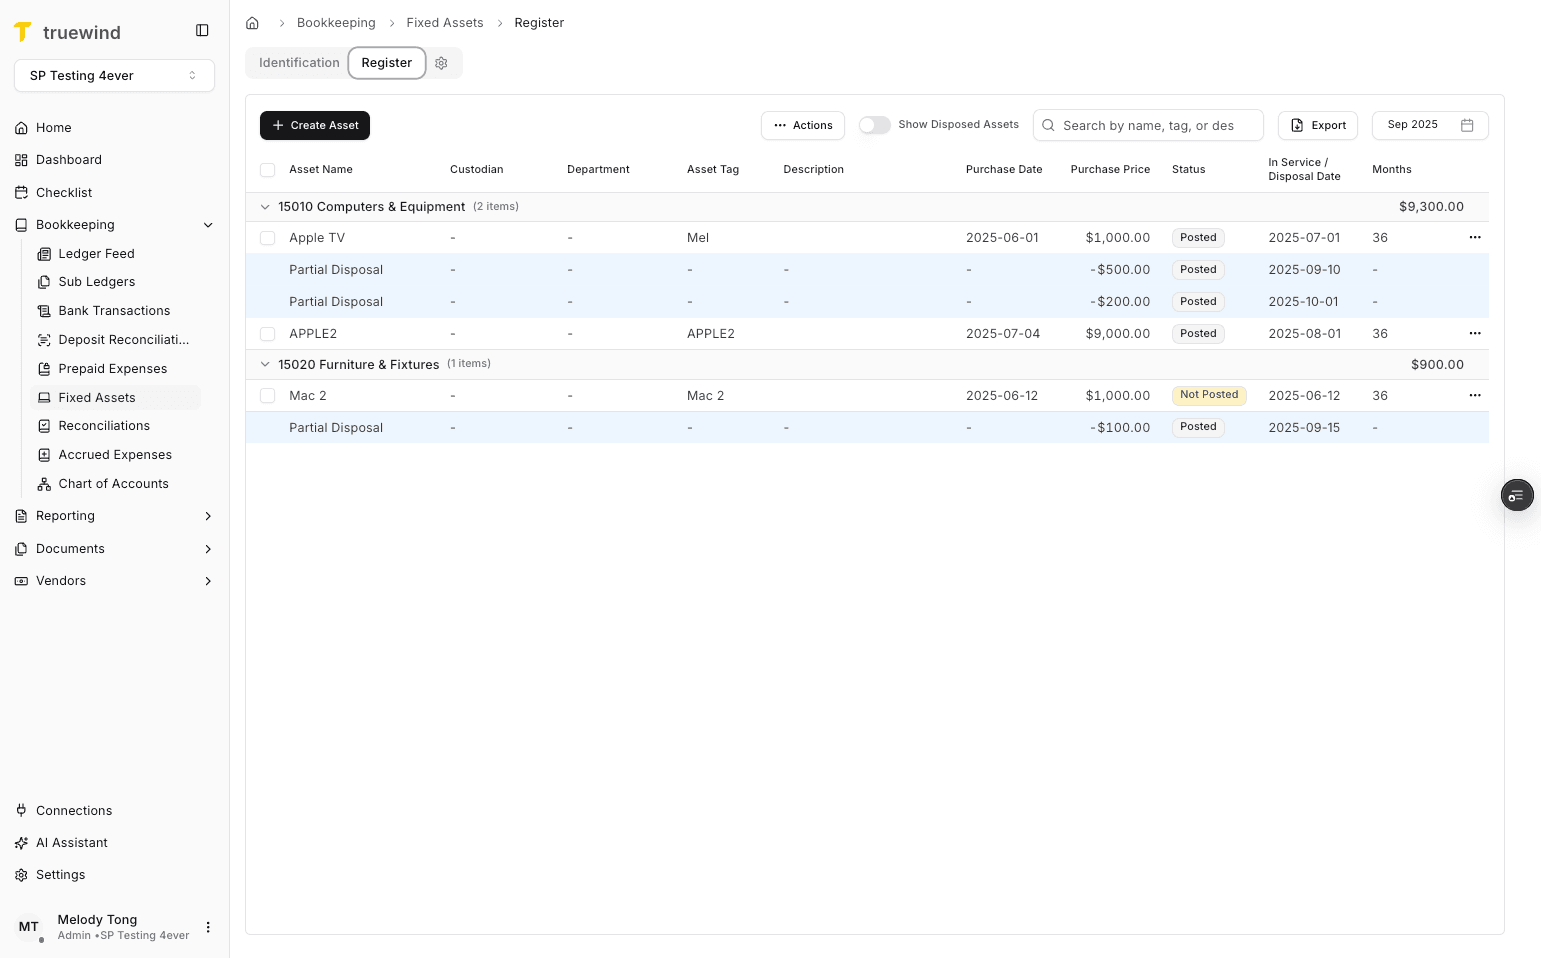The image size is (1541, 958).
Task: Switch to the Identification tab
Action: pyautogui.click(x=298, y=62)
